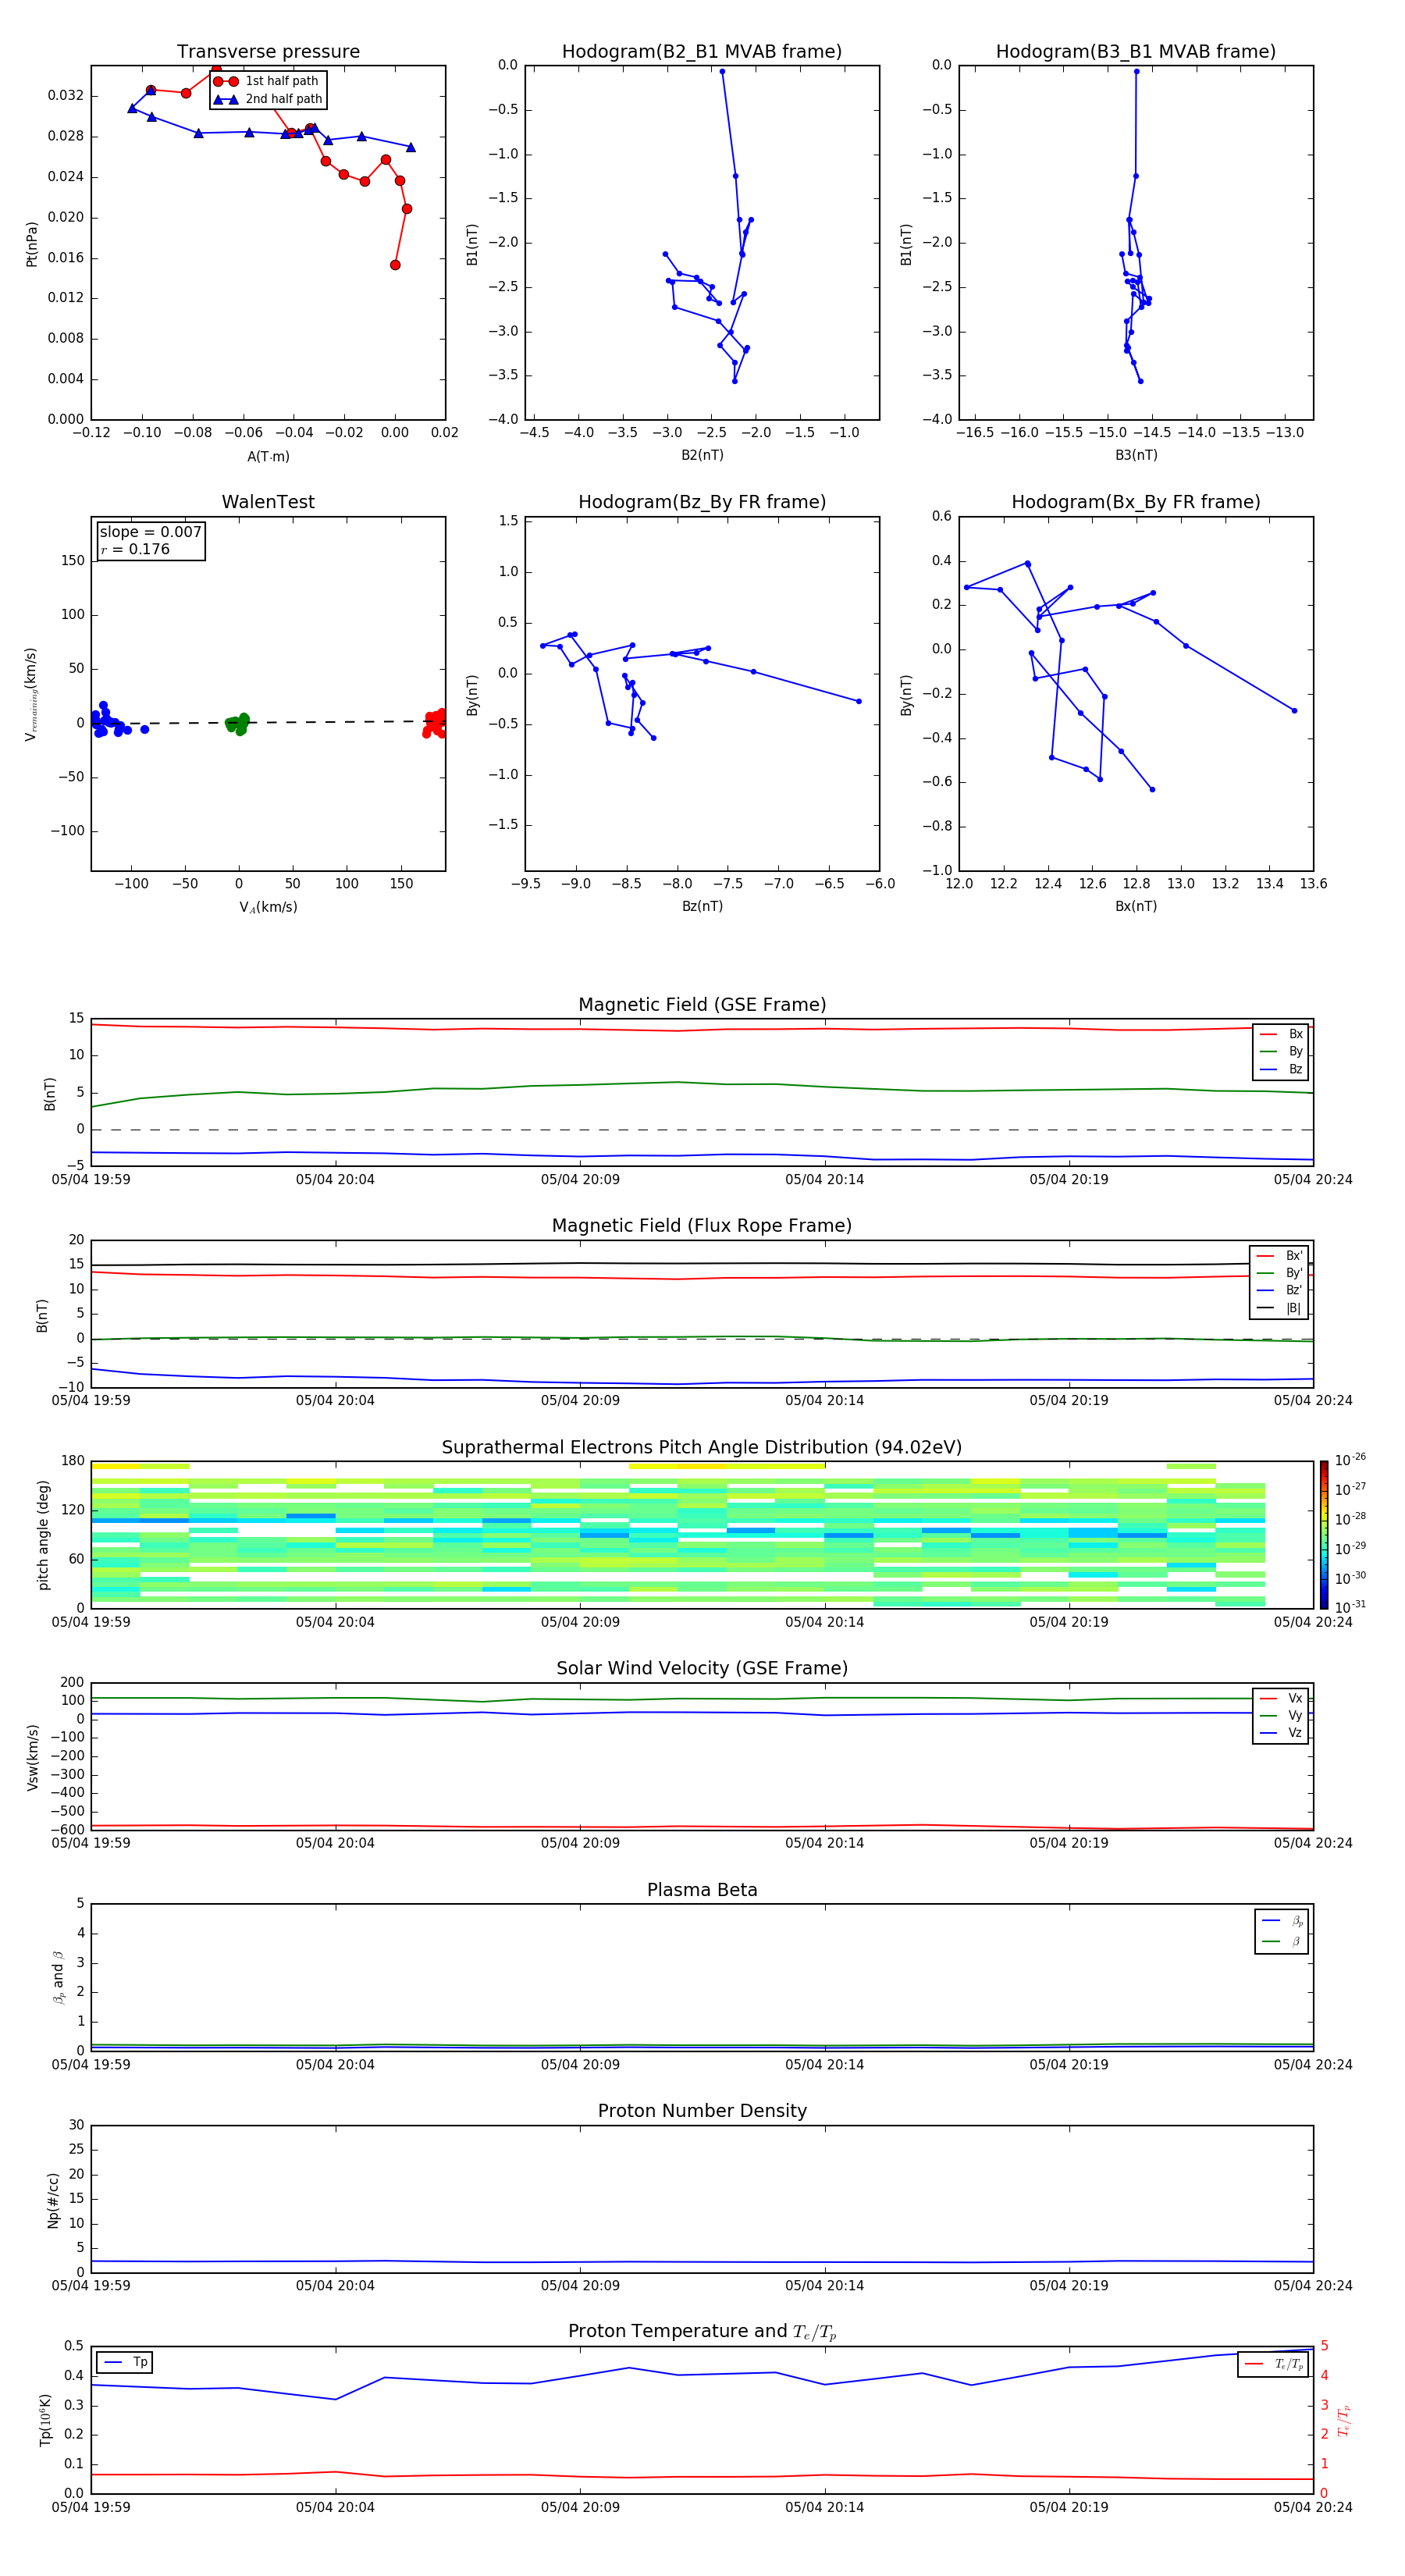Click the '10^-31' colorbar tick label
The height and width of the screenshot is (2576, 1405).
(1350, 1607)
